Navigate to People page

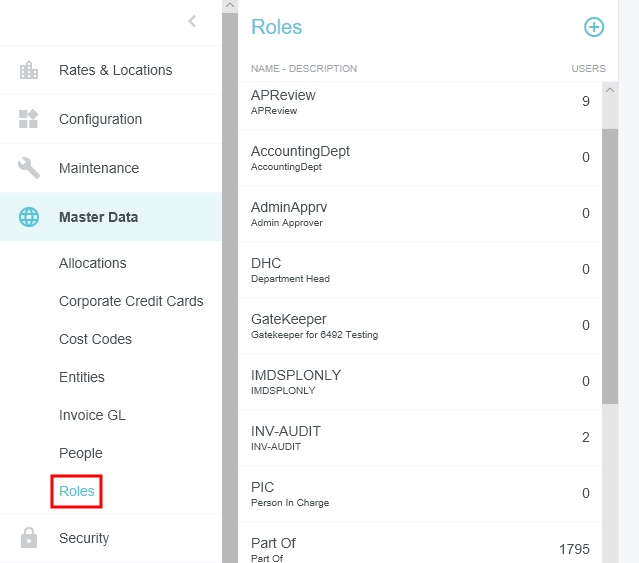coord(81,453)
